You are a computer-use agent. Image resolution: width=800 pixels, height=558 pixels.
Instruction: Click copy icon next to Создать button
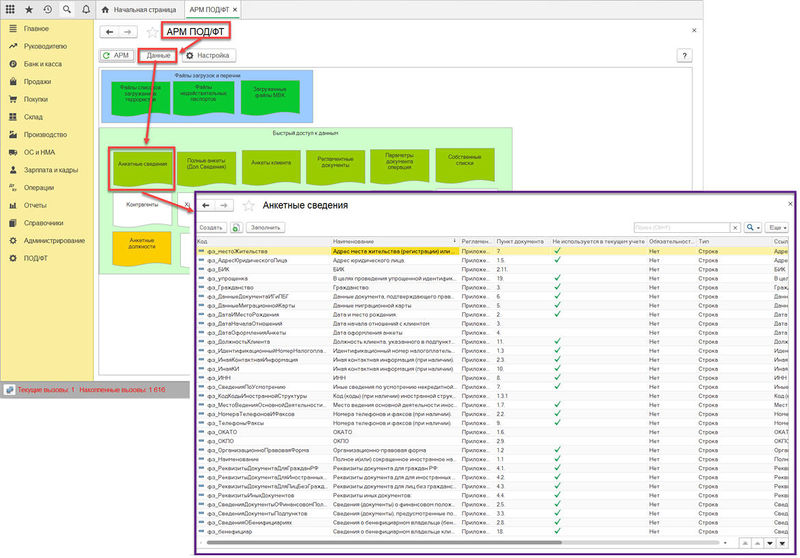(236, 228)
